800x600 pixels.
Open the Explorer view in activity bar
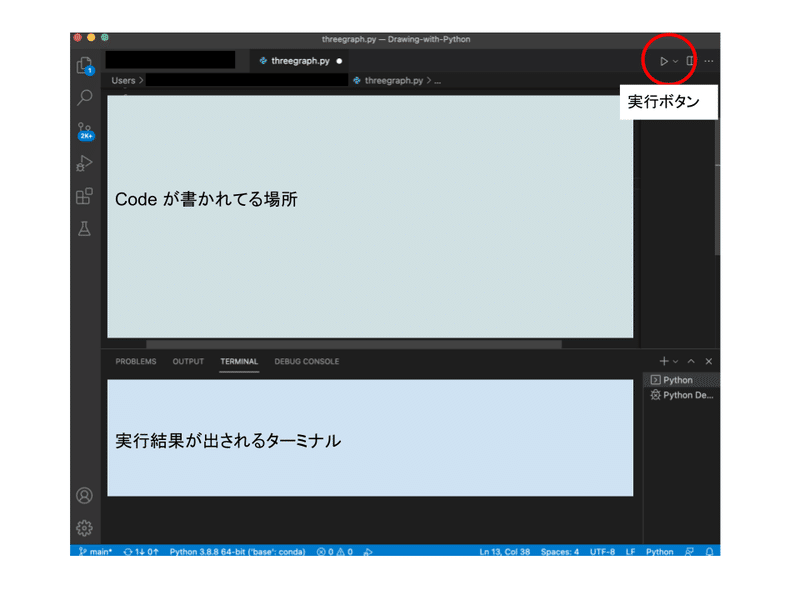click(85, 65)
